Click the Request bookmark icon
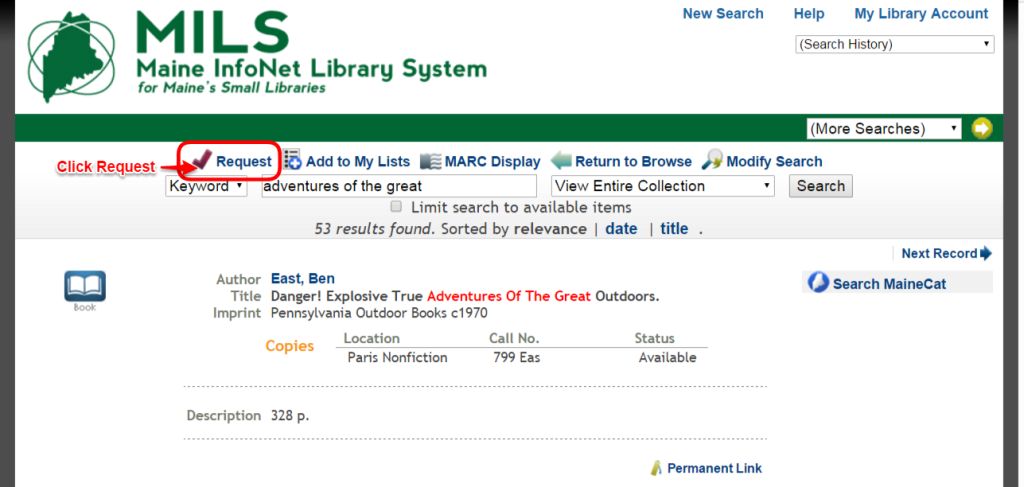 tap(201, 160)
